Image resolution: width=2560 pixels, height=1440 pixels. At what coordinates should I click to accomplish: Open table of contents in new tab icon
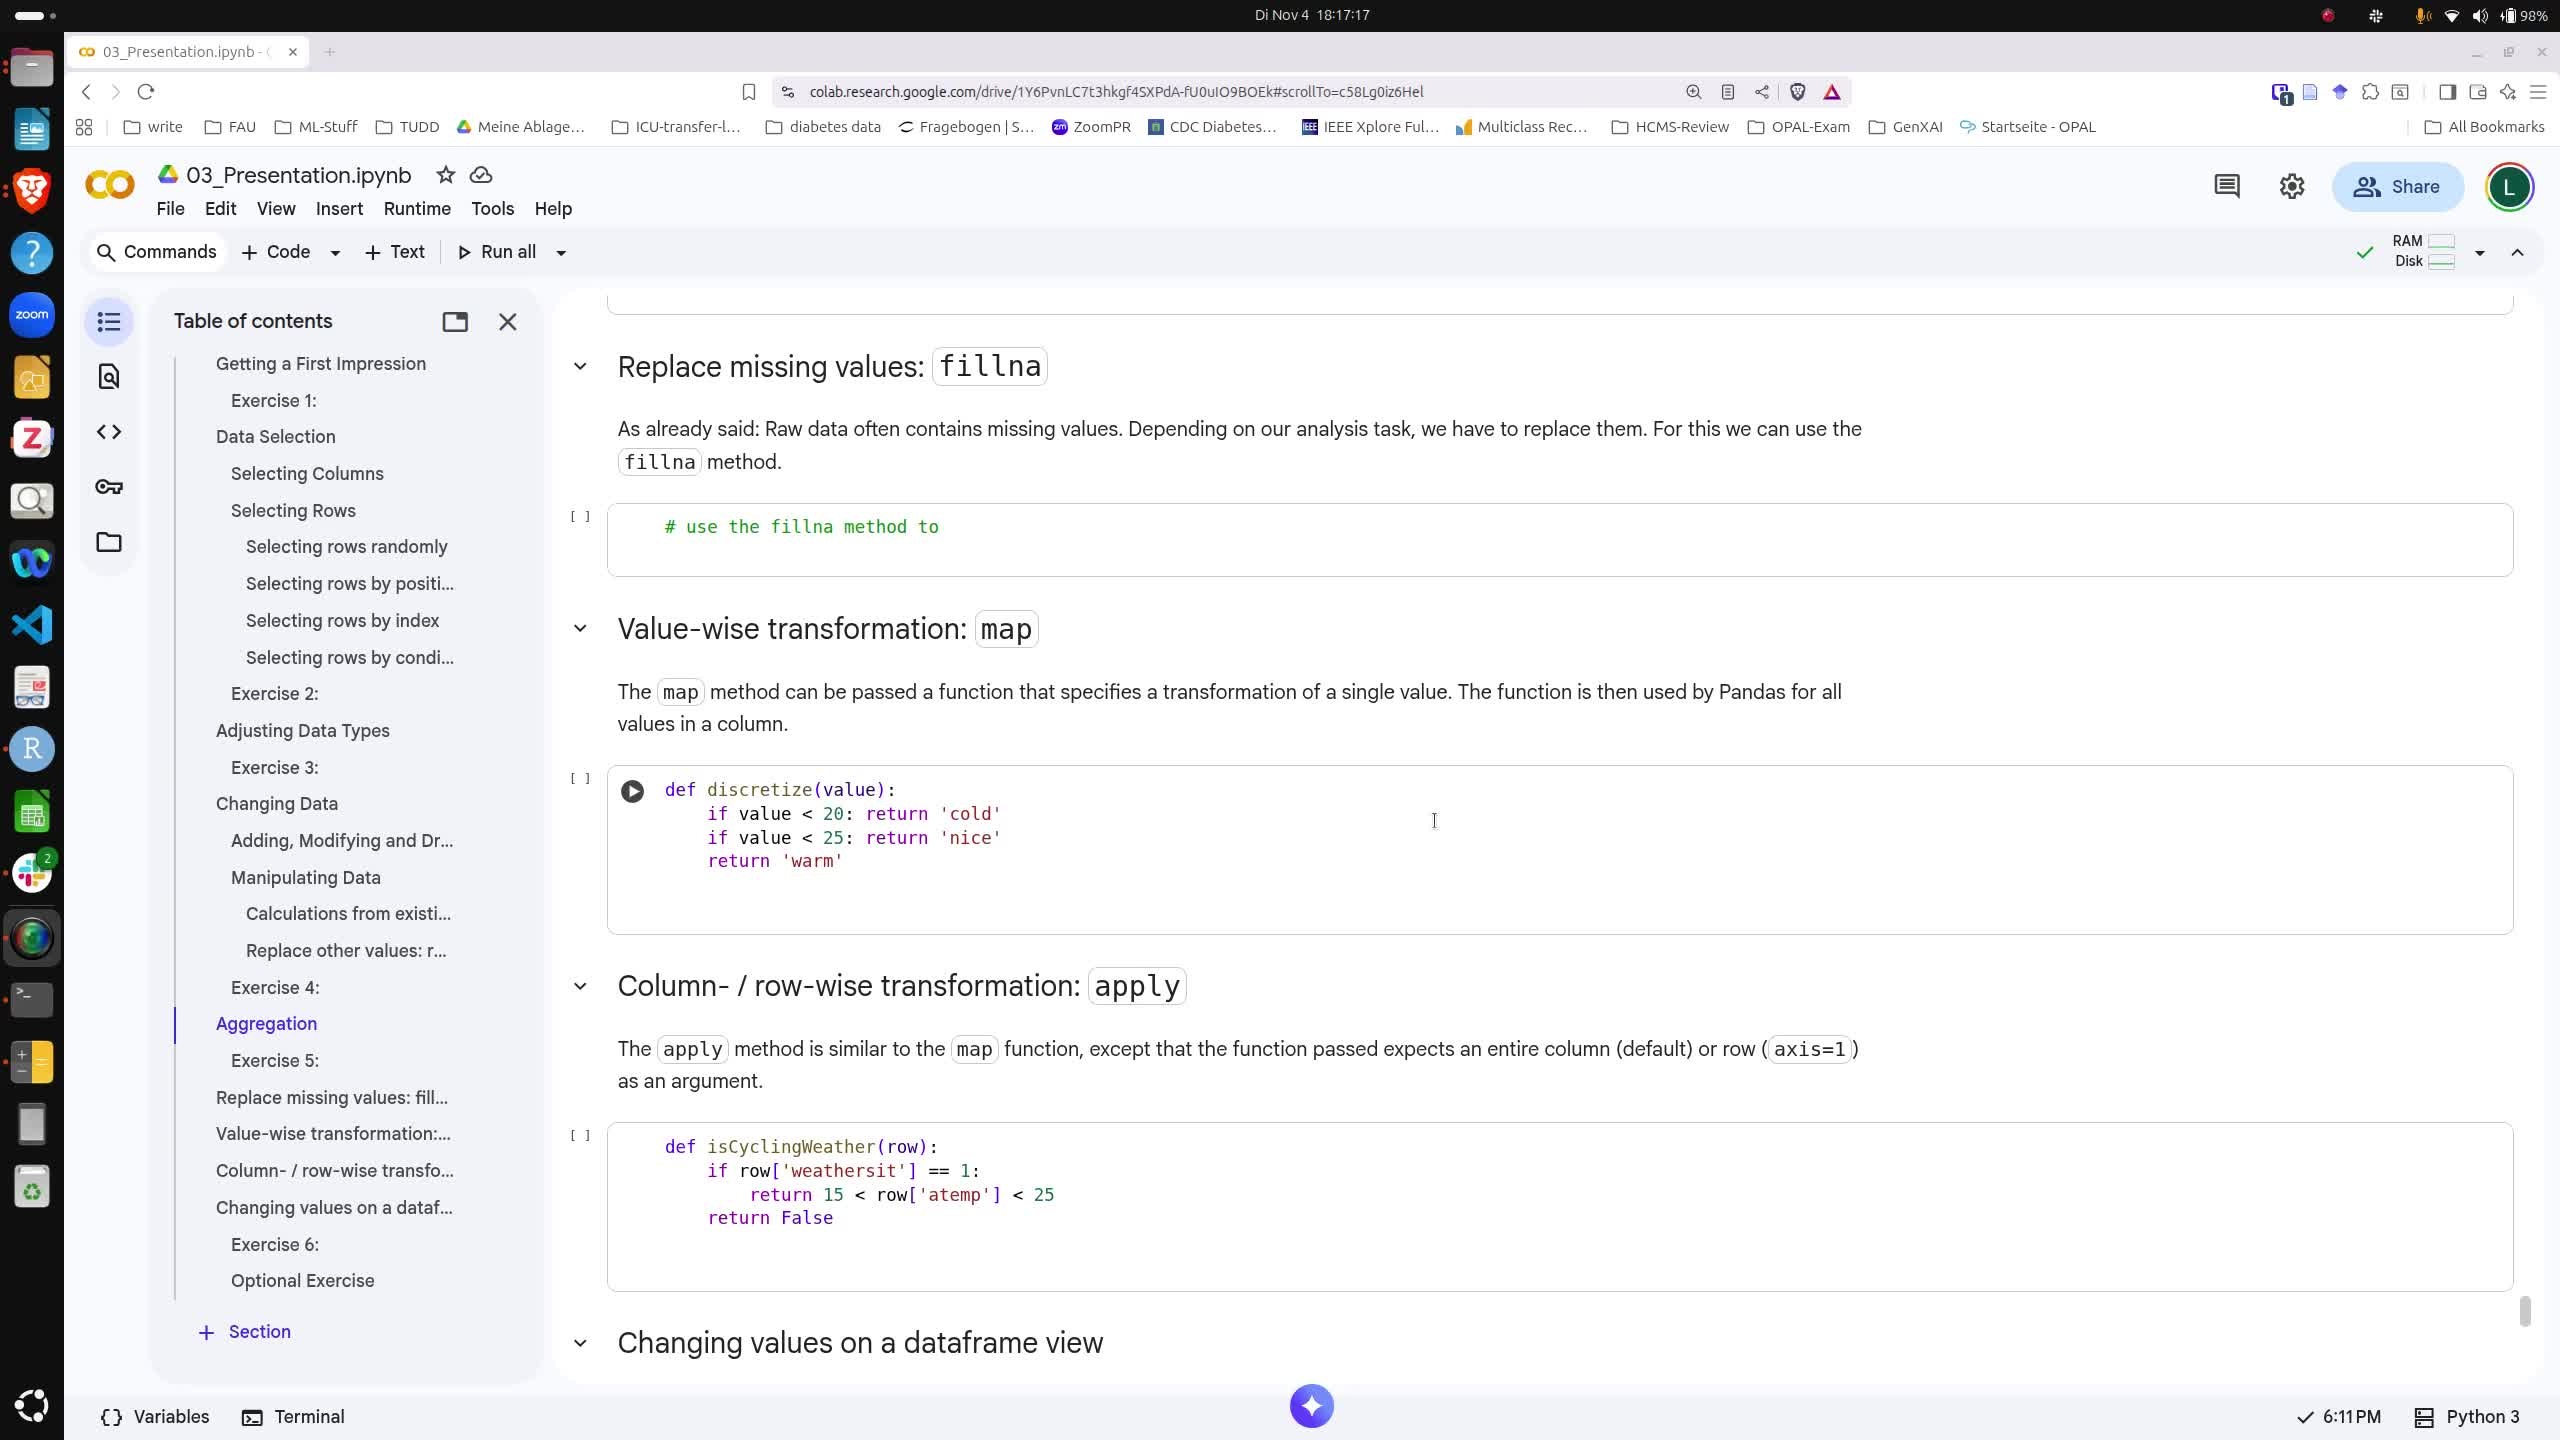coord(455,322)
